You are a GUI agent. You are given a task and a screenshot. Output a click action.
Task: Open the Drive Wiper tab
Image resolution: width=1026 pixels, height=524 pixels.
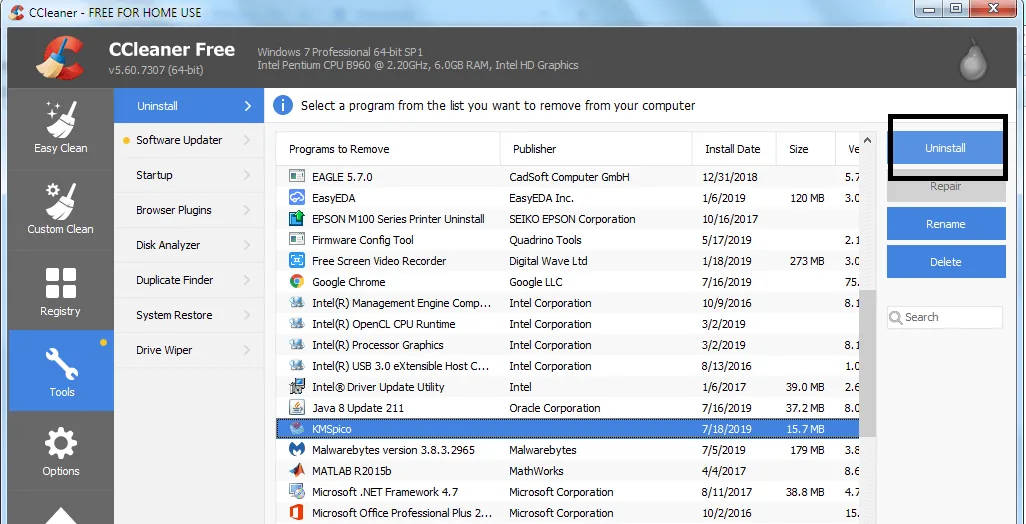tap(189, 350)
